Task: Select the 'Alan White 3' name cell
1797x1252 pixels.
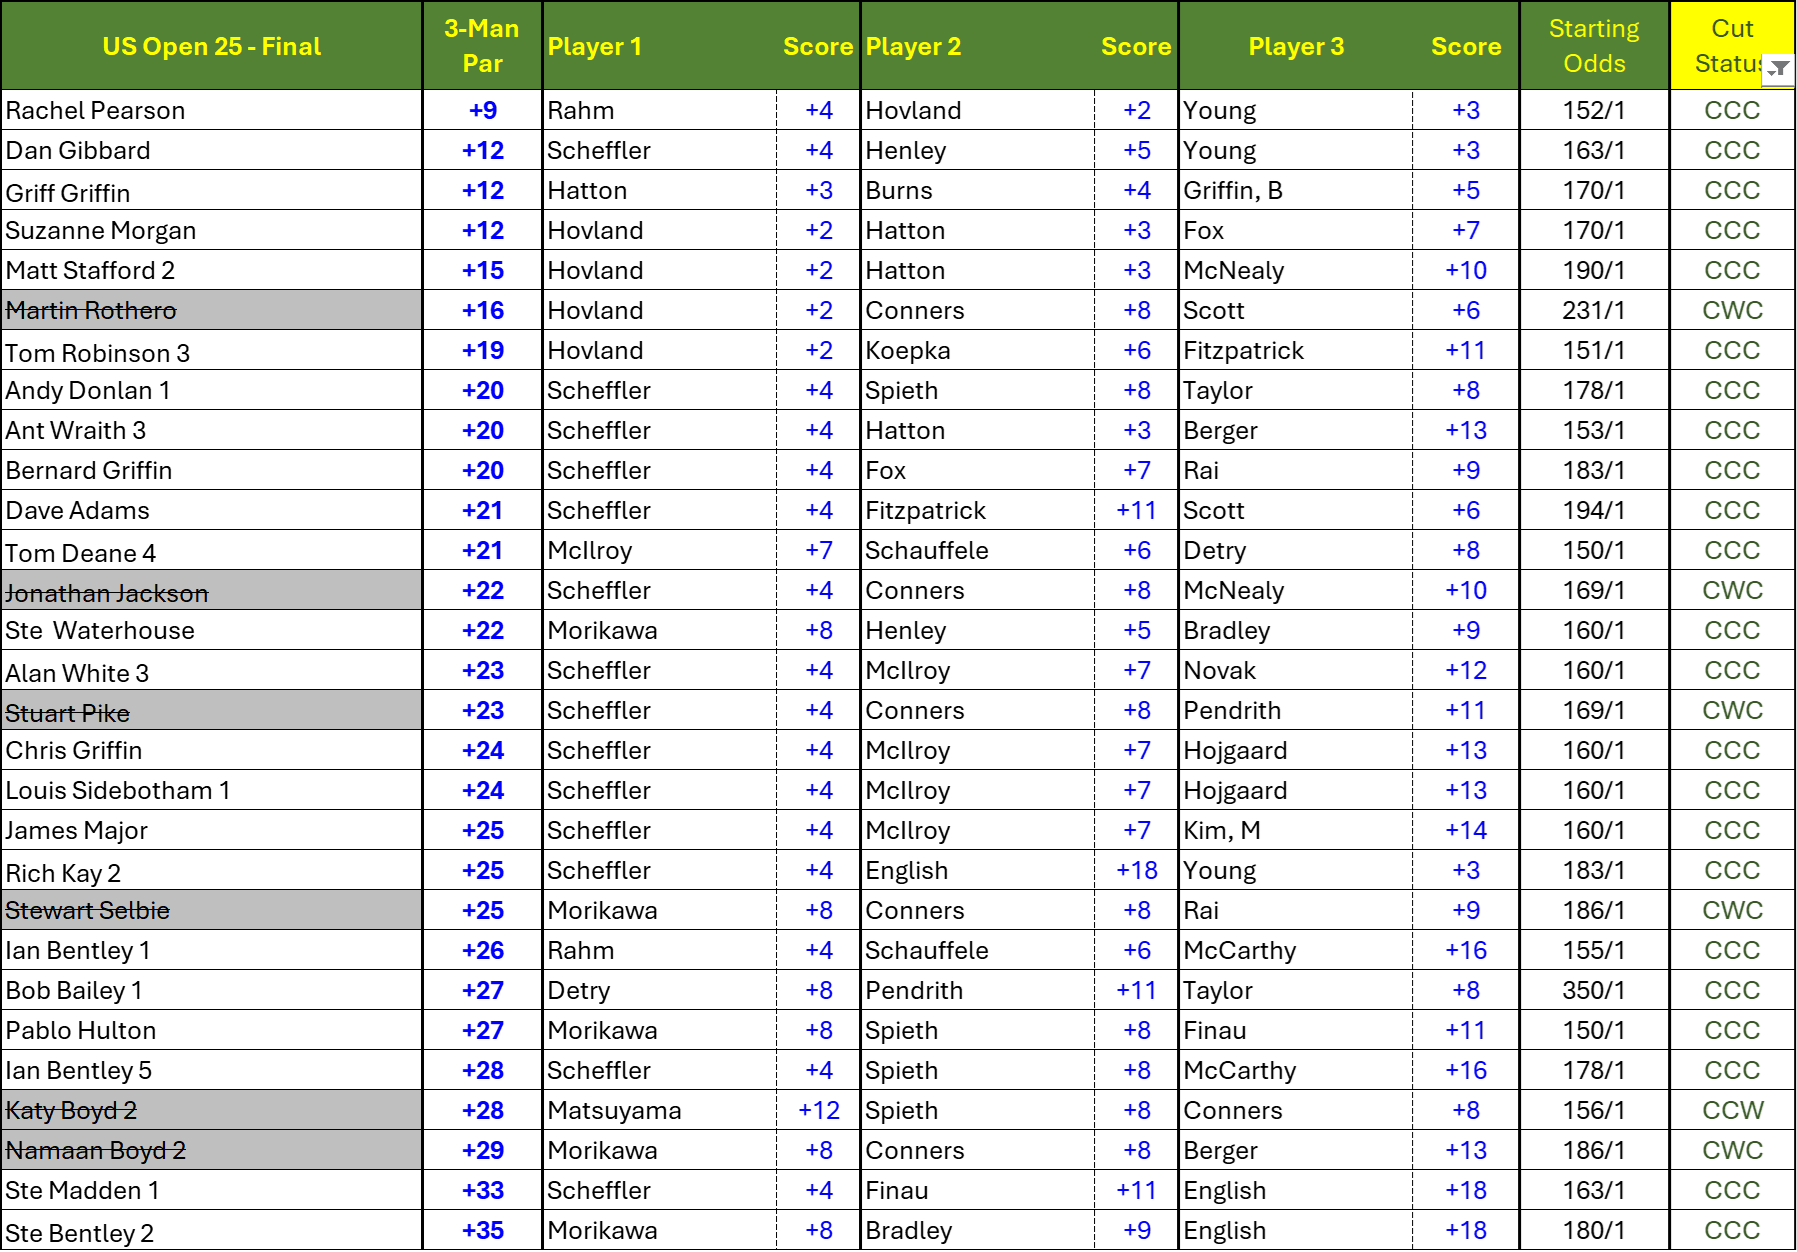Action: [212, 670]
